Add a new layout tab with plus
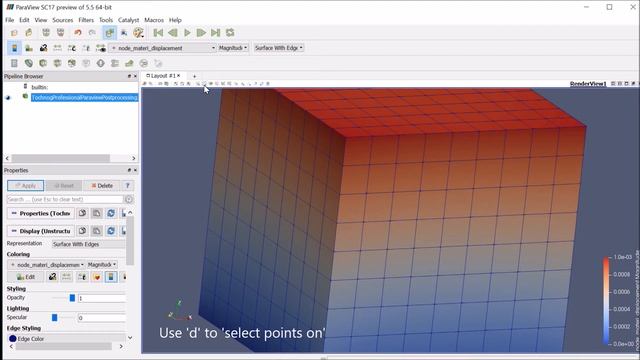640x360 pixels. point(195,76)
